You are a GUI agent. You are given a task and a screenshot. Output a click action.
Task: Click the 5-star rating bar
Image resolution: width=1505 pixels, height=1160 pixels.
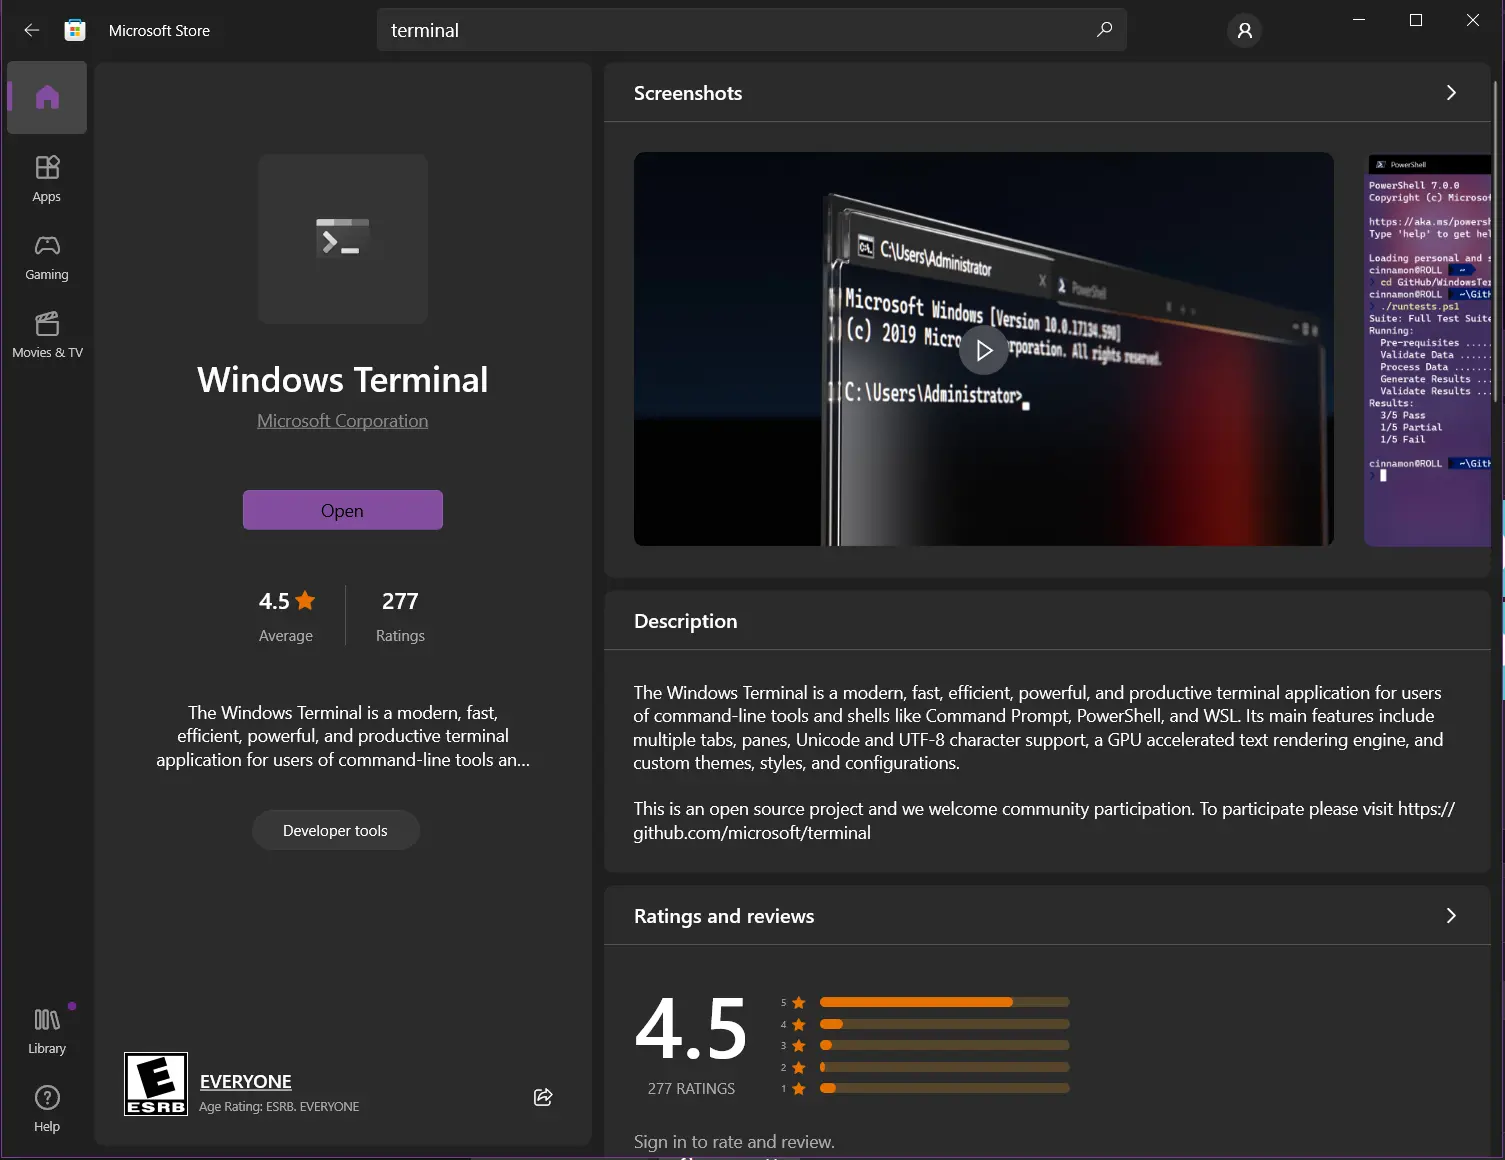pyautogui.click(x=944, y=1002)
